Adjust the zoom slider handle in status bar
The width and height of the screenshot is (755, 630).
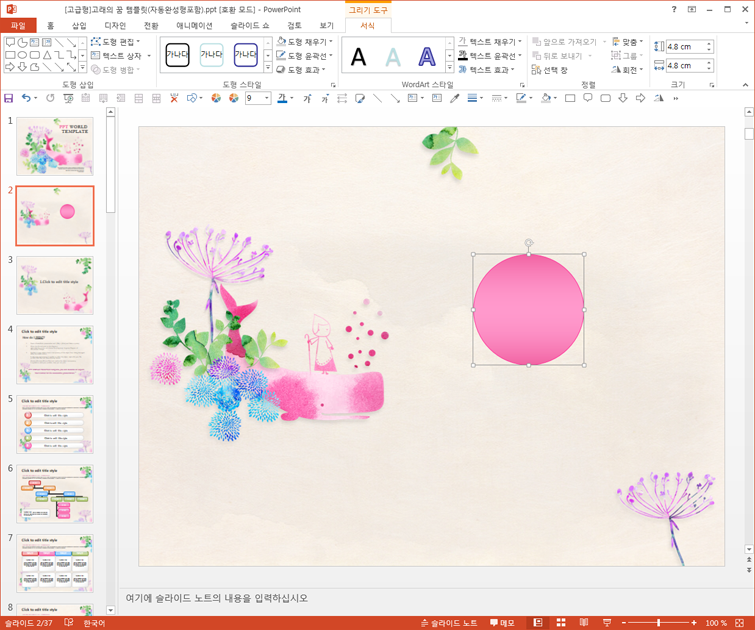point(658,623)
